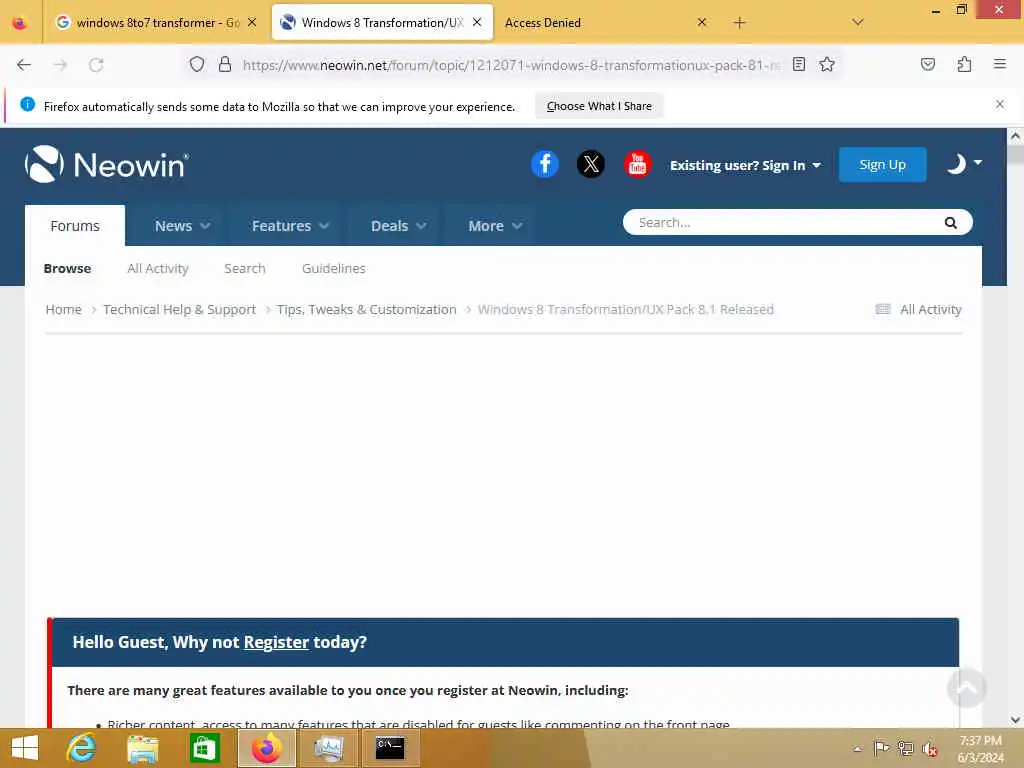Go to Home breadcrumb

click(x=63, y=310)
